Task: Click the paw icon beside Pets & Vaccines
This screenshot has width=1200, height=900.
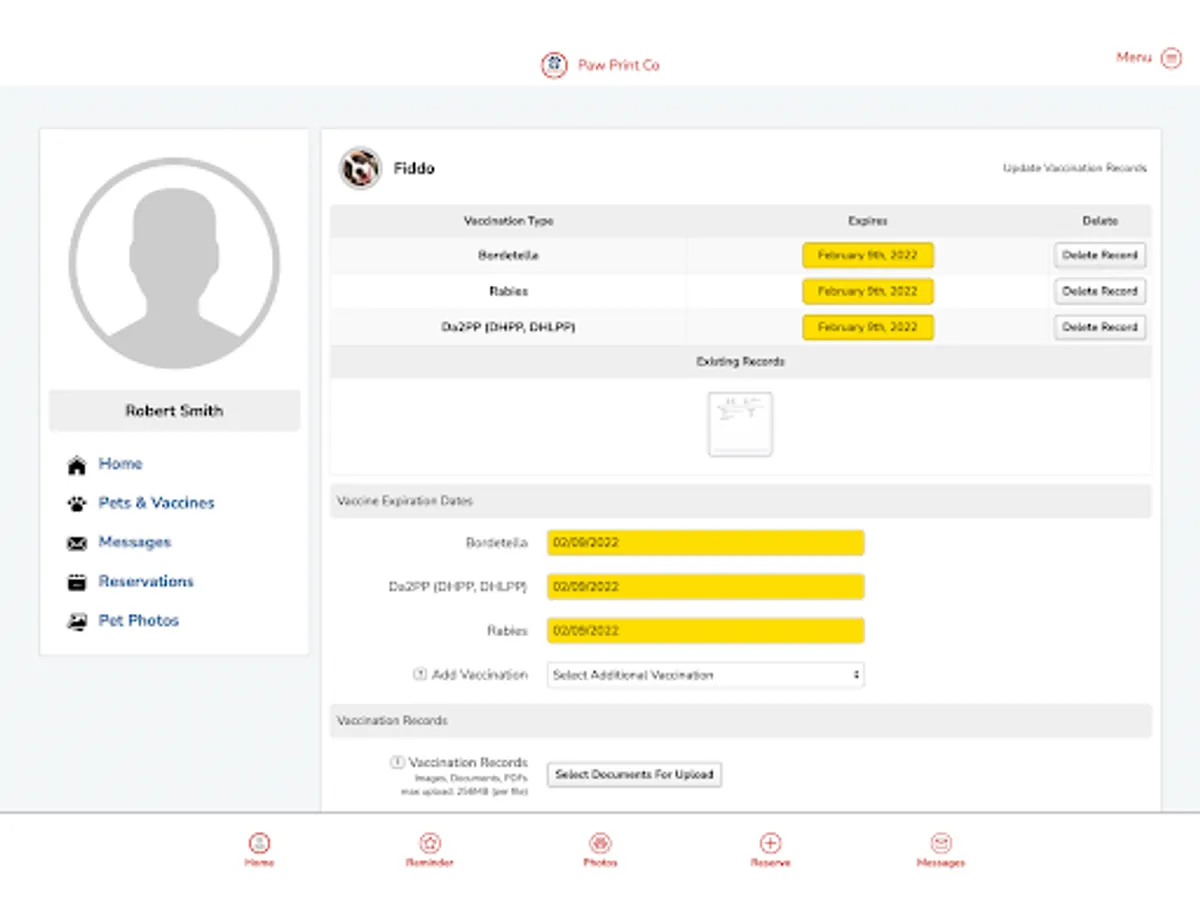Action: (76, 503)
